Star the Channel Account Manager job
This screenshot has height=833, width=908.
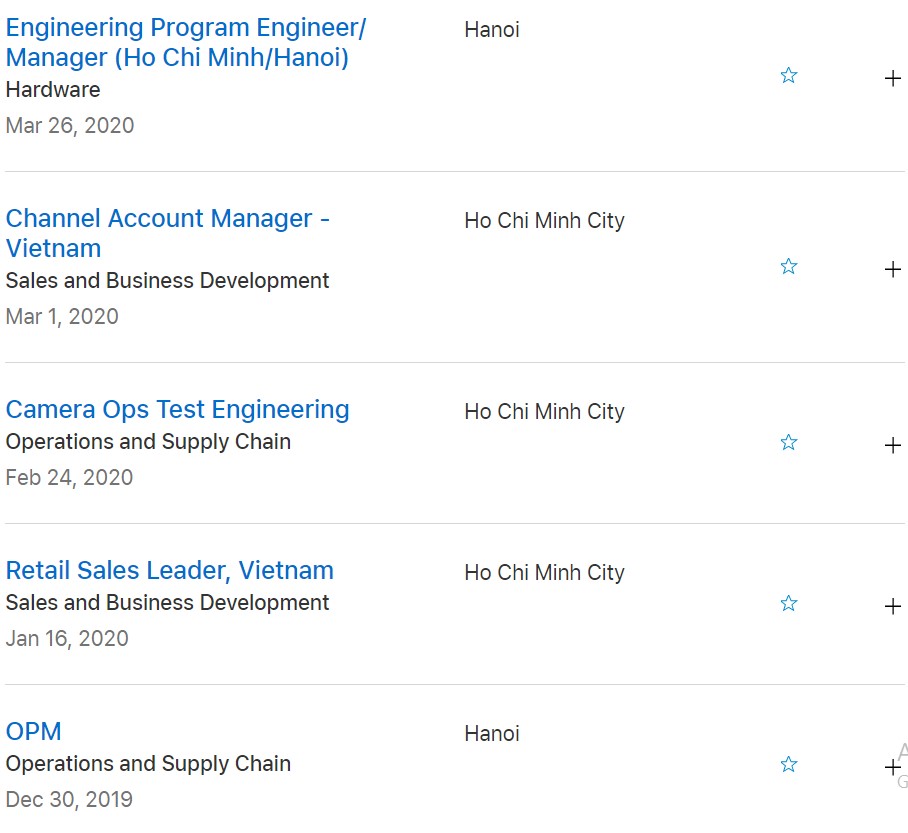tap(788, 267)
